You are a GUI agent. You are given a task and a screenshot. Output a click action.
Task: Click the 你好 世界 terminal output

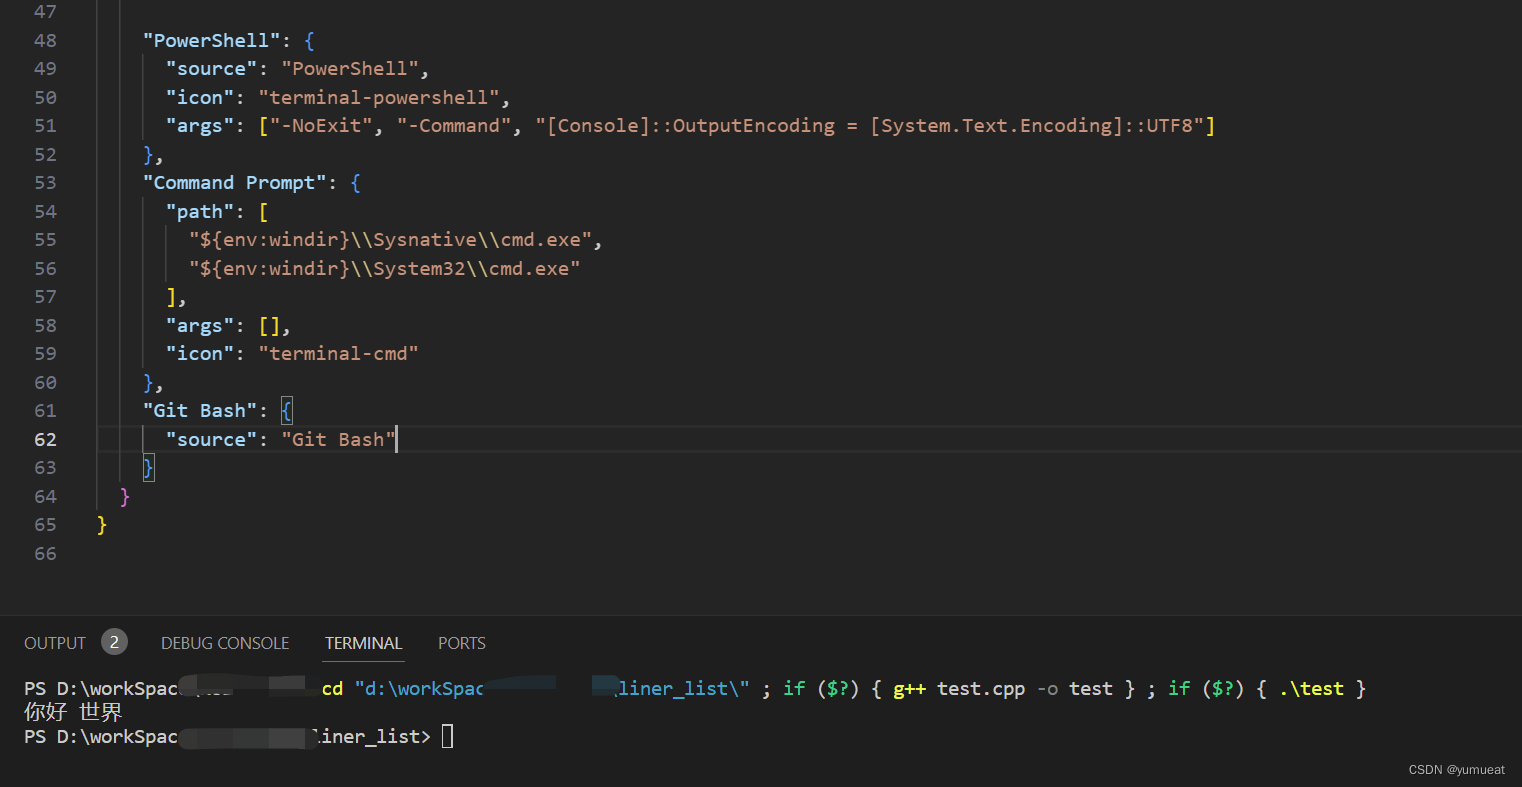click(x=73, y=713)
